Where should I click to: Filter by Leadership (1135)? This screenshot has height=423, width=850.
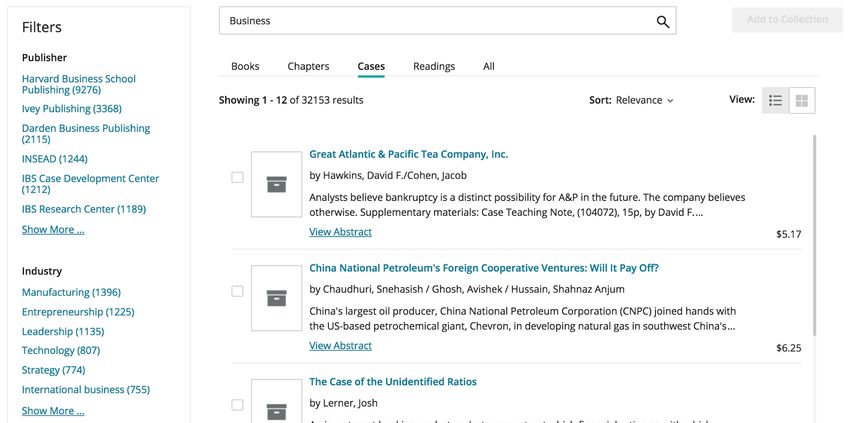pos(63,331)
